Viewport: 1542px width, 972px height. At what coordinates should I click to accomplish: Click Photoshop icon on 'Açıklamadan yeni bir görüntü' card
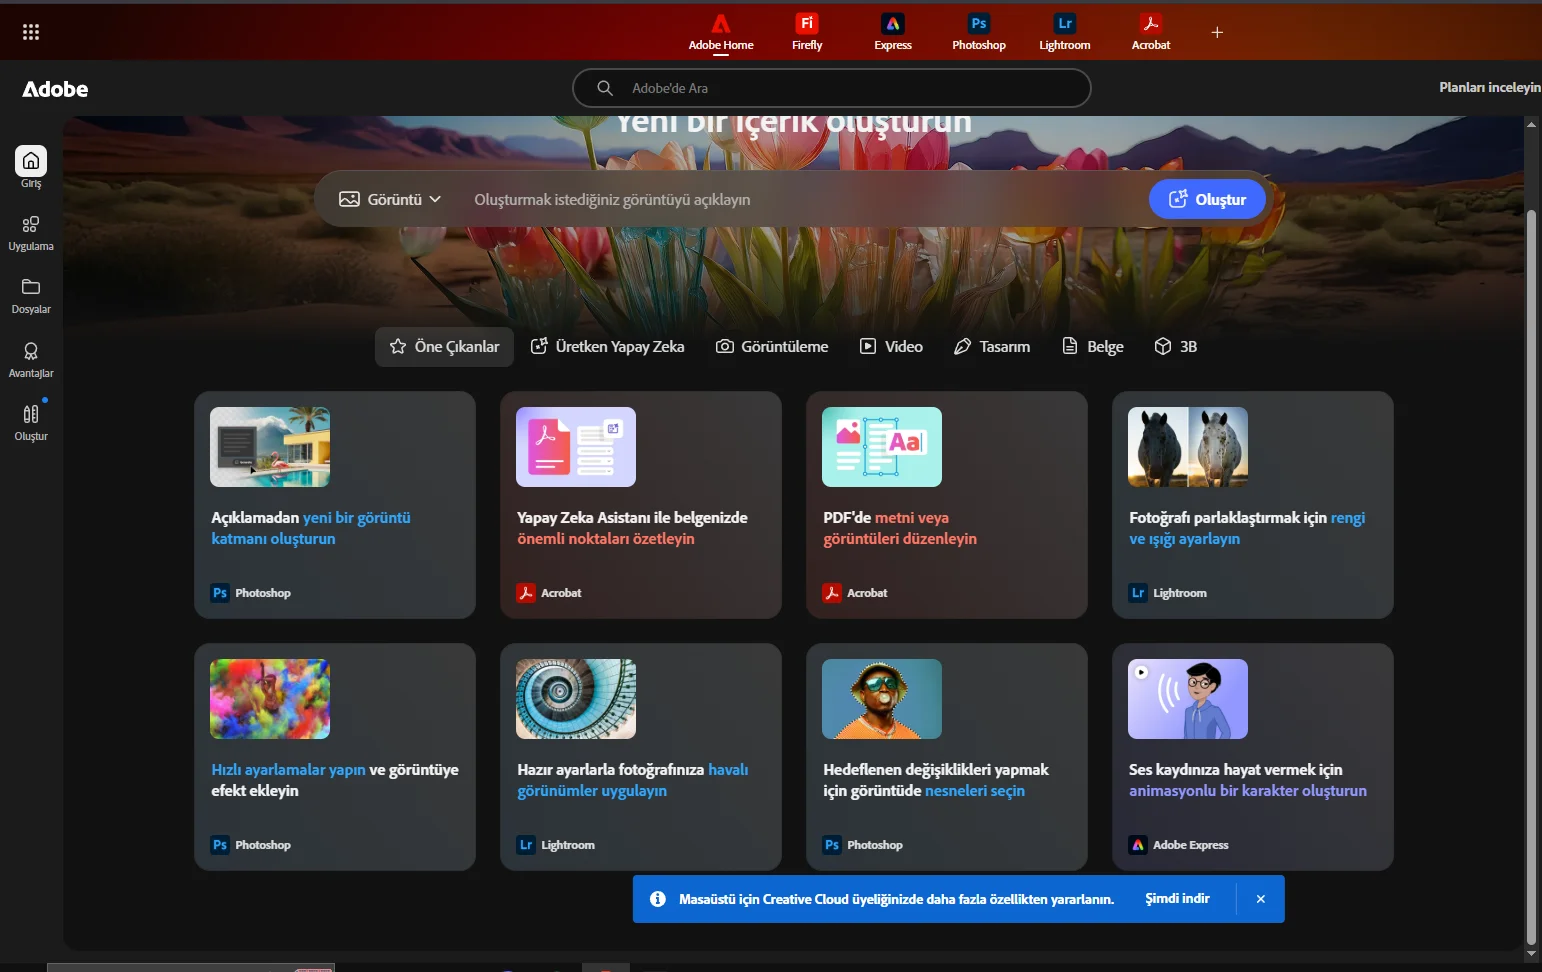220,593
